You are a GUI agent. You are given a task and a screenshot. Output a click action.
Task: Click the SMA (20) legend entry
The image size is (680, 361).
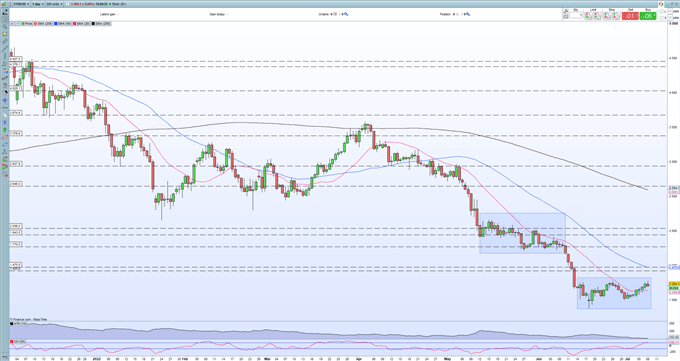(82, 23)
